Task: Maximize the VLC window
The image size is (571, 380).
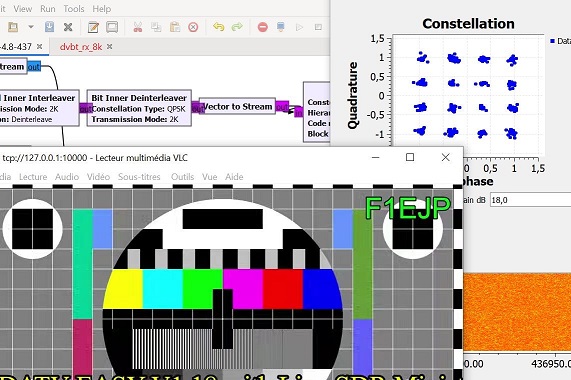Action: (x=410, y=157)
